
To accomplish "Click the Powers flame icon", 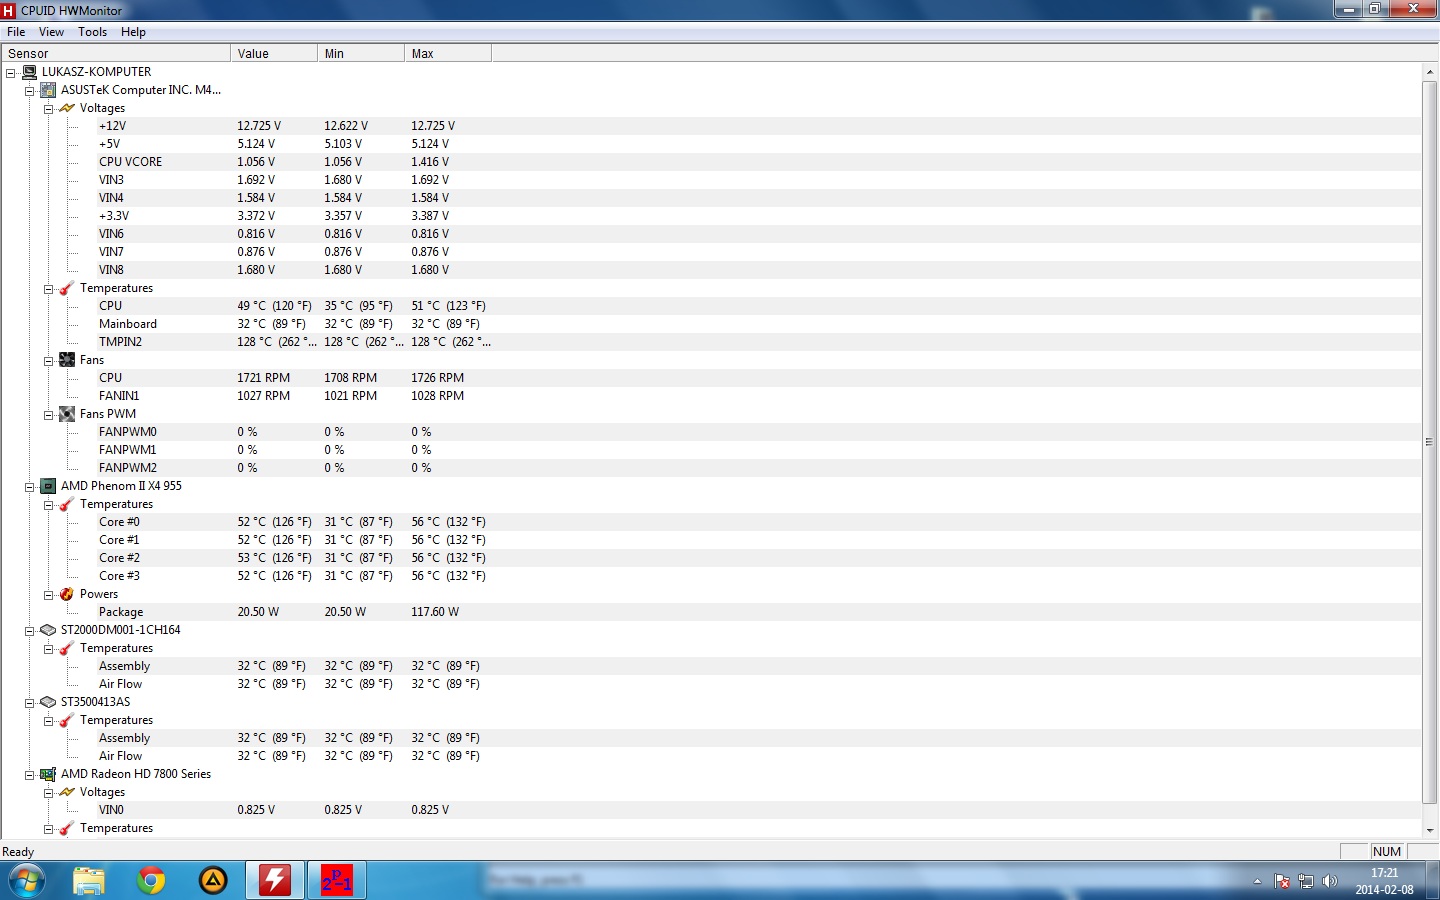I will tap(67, 594).
